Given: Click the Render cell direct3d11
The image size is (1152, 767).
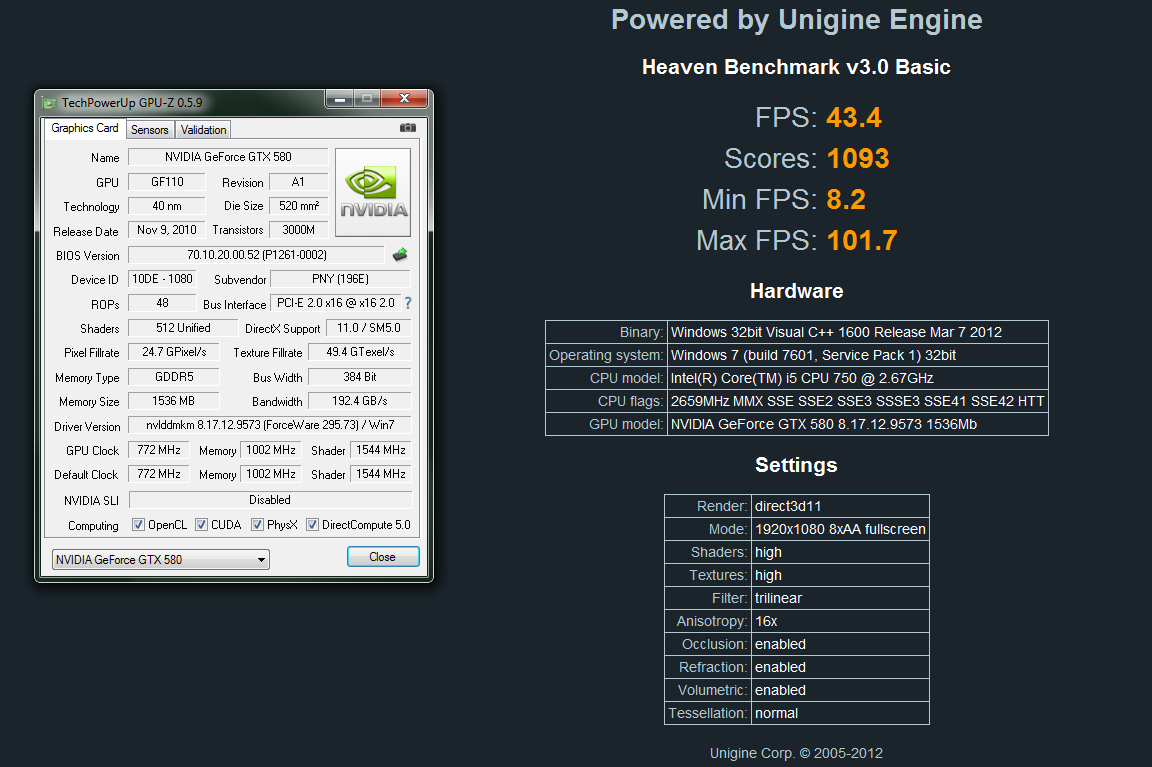Looking at the screenshot, I should (840, 506).
